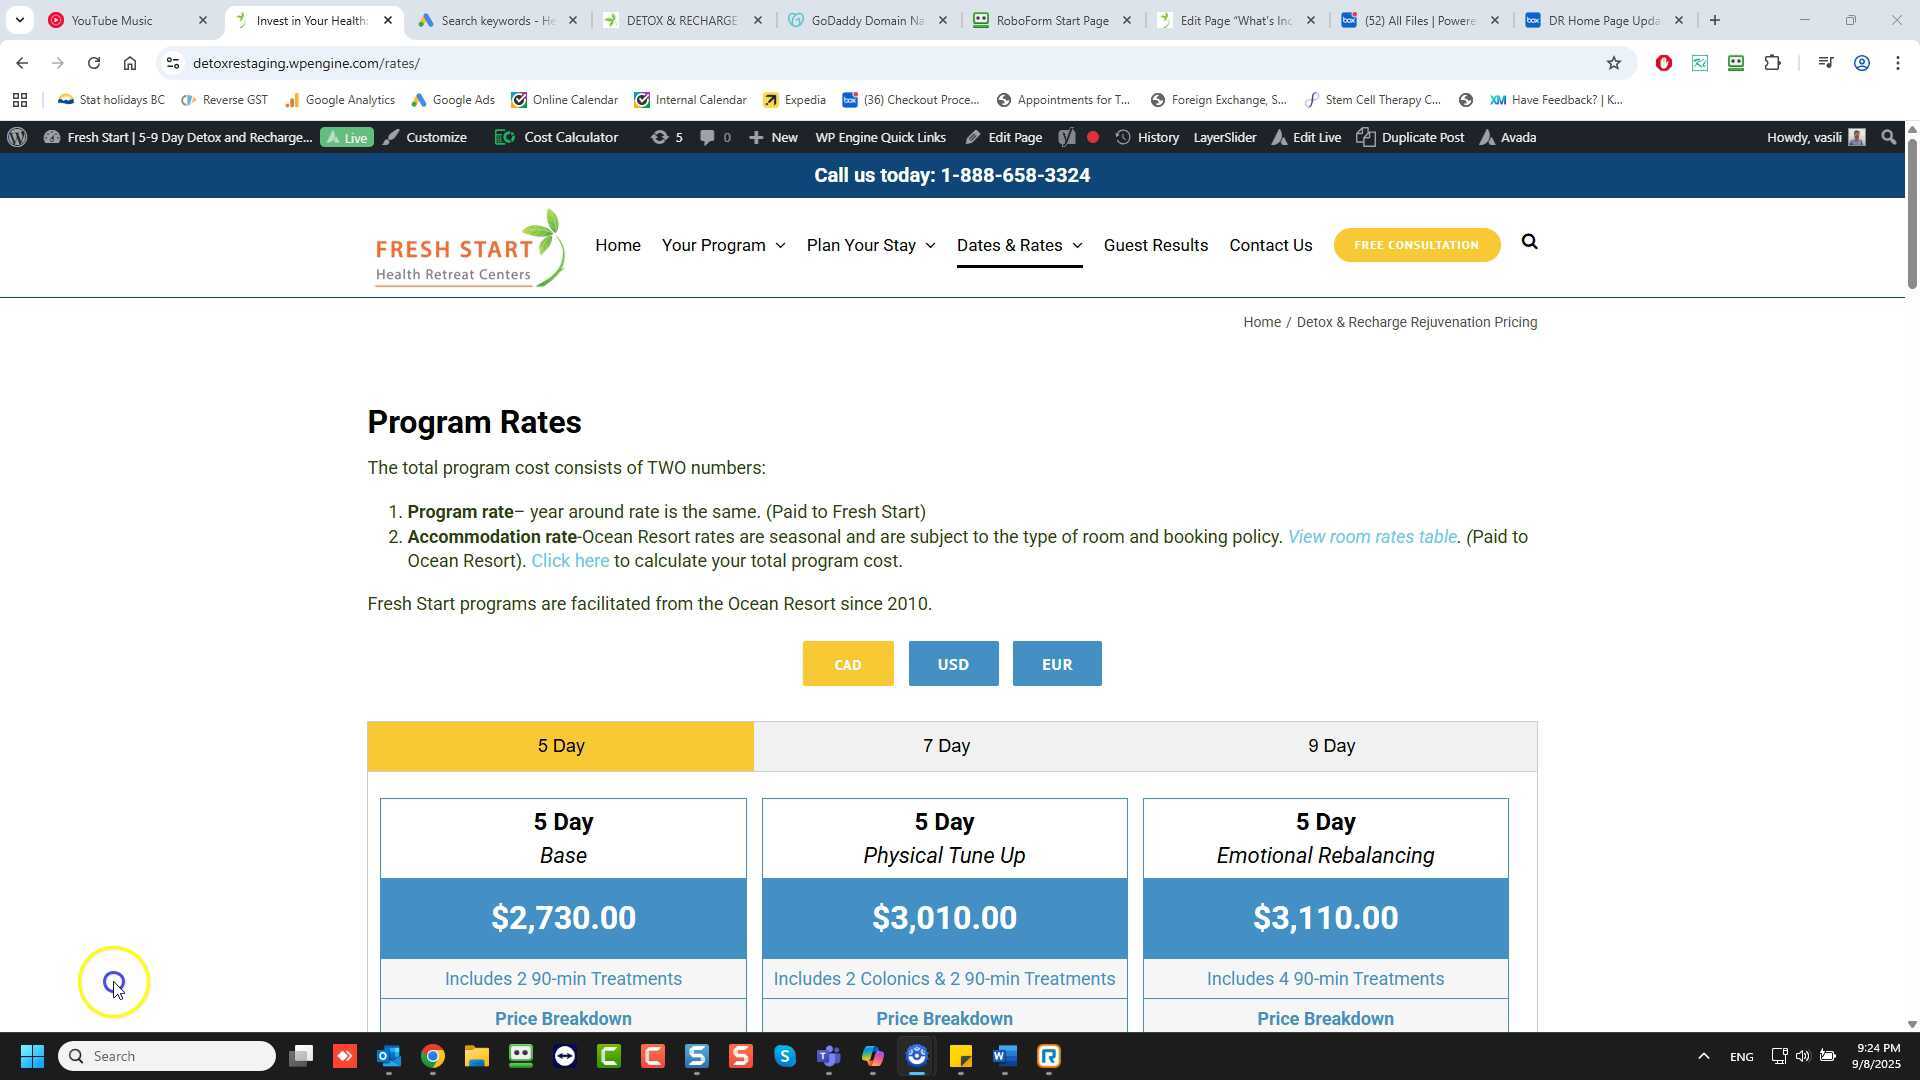Open the Chrome home button
This screenshot has width=1920, height=1080.
130,63
